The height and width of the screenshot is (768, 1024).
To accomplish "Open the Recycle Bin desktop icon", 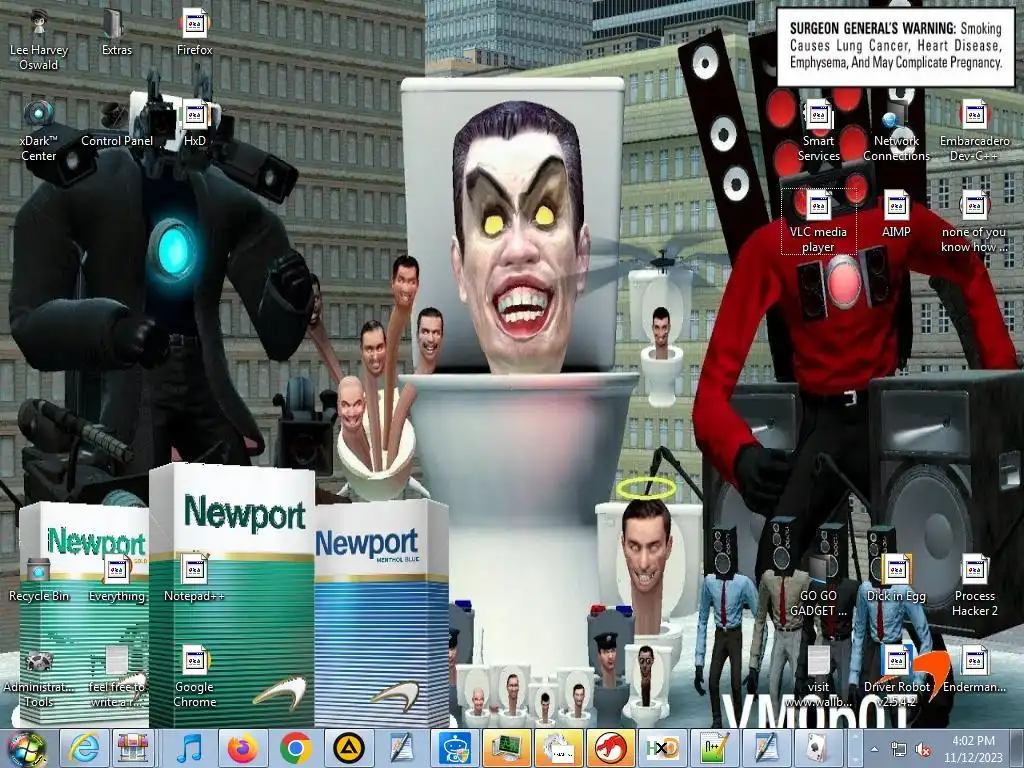I will 39,579.
